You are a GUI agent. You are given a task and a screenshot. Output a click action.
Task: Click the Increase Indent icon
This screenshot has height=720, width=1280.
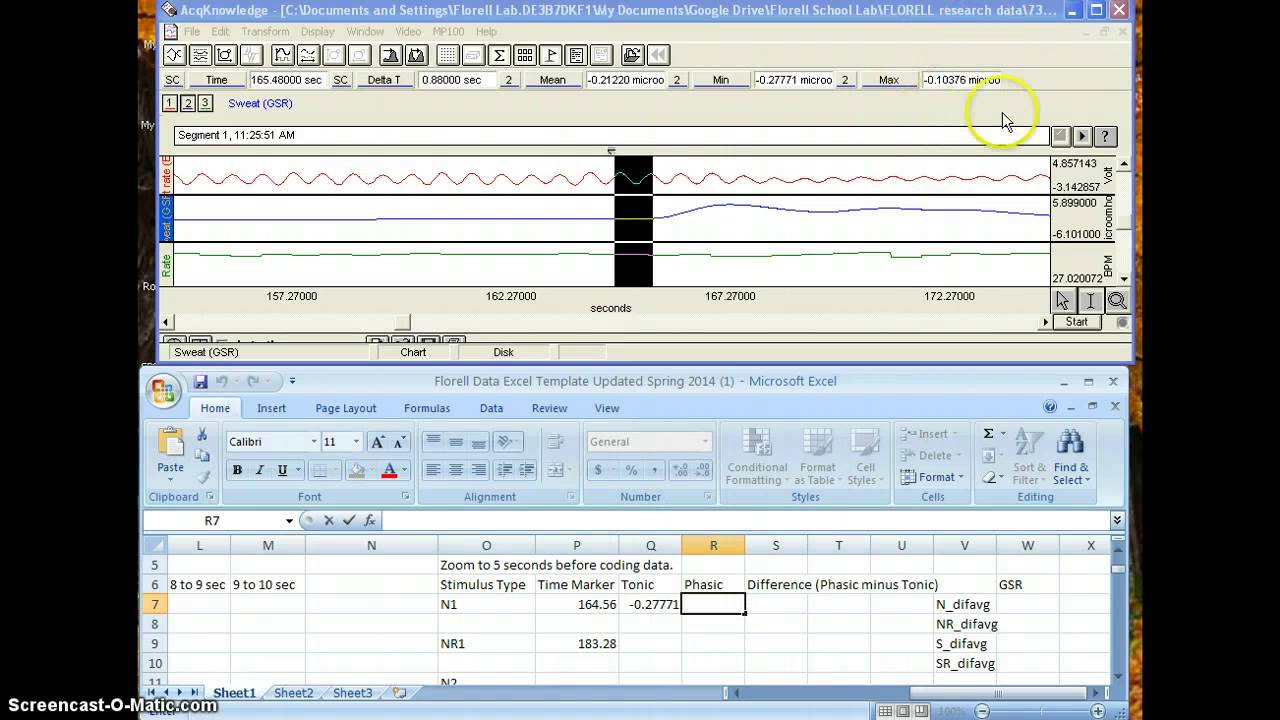pos(527,470)
